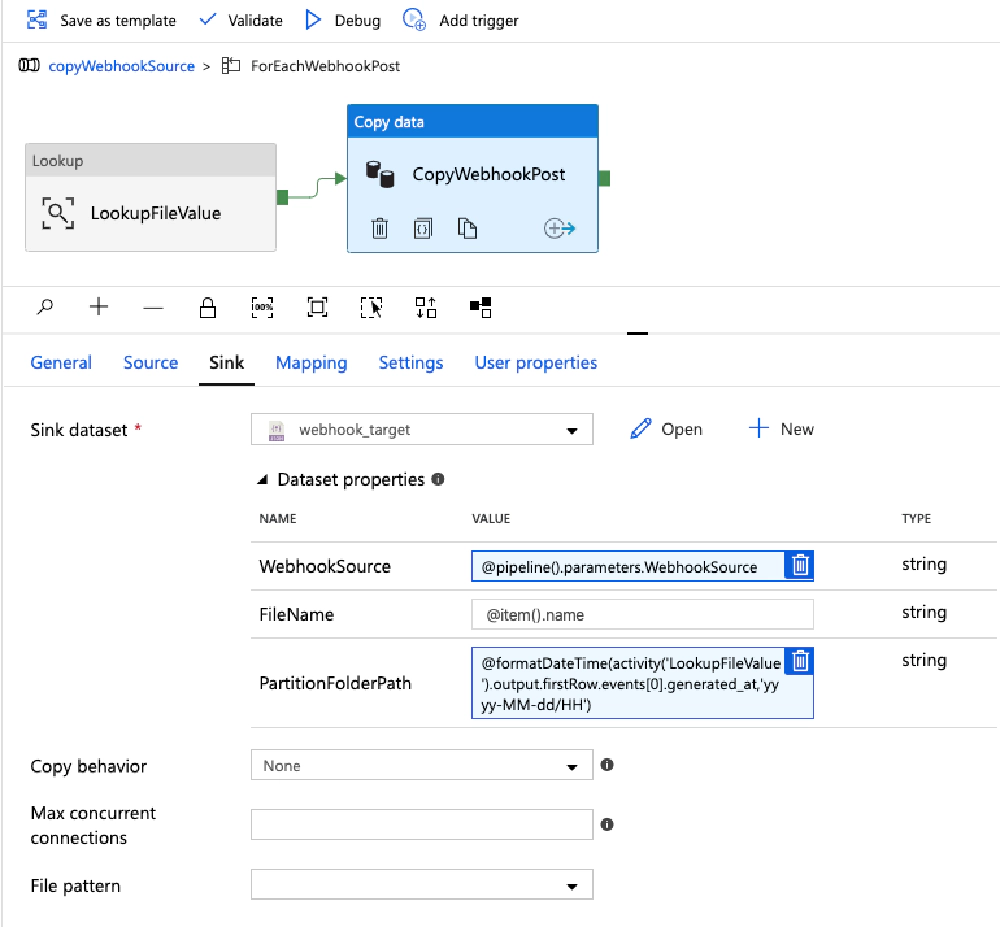Open the Copy behavior dropdown
Screen dimensions: 1000x927
click(x=573, y=765)
